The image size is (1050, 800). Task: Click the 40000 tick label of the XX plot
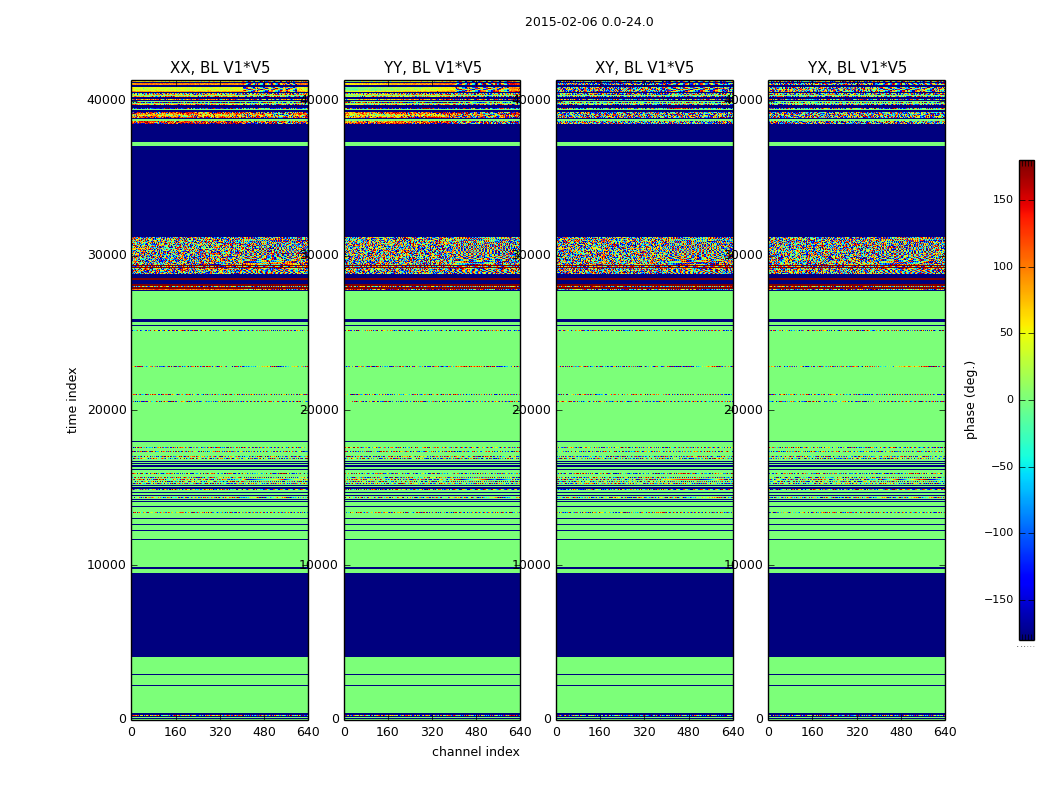coord(106,99)
